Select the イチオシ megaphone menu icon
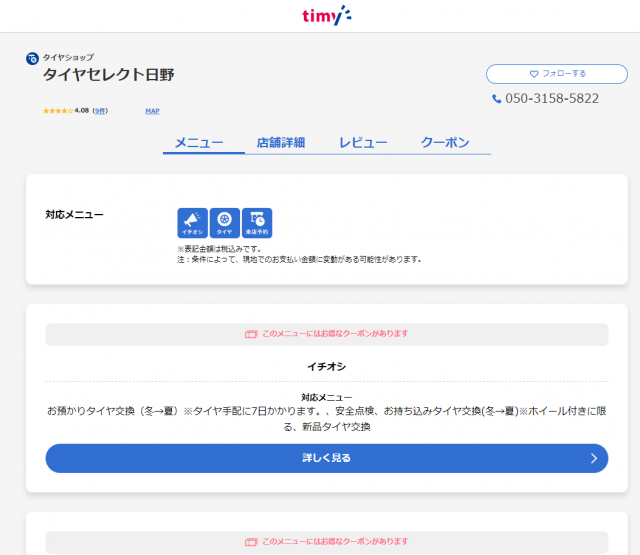The image size is (640, 555). pyautogui.click(x=192, y=222)
